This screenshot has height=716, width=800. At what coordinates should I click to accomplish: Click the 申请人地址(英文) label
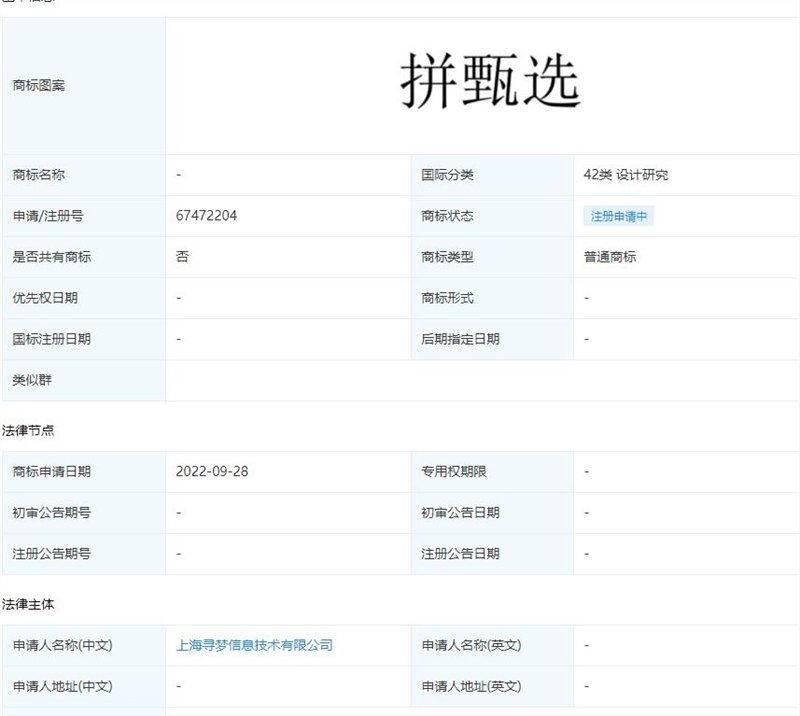pos(471,686)
